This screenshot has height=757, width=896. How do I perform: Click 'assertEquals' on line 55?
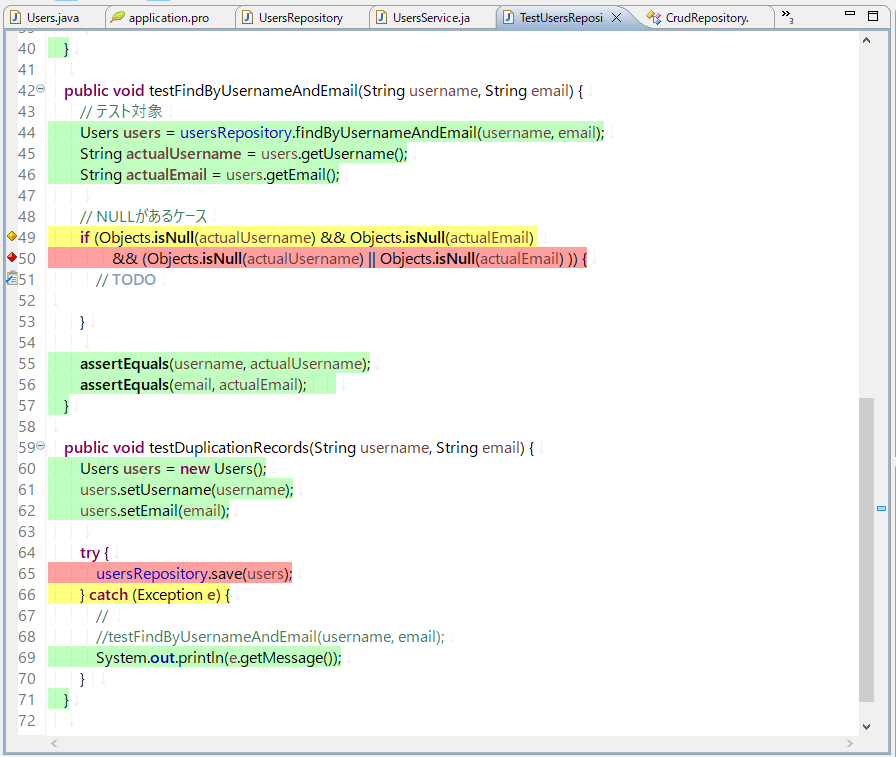coord(124,364)
